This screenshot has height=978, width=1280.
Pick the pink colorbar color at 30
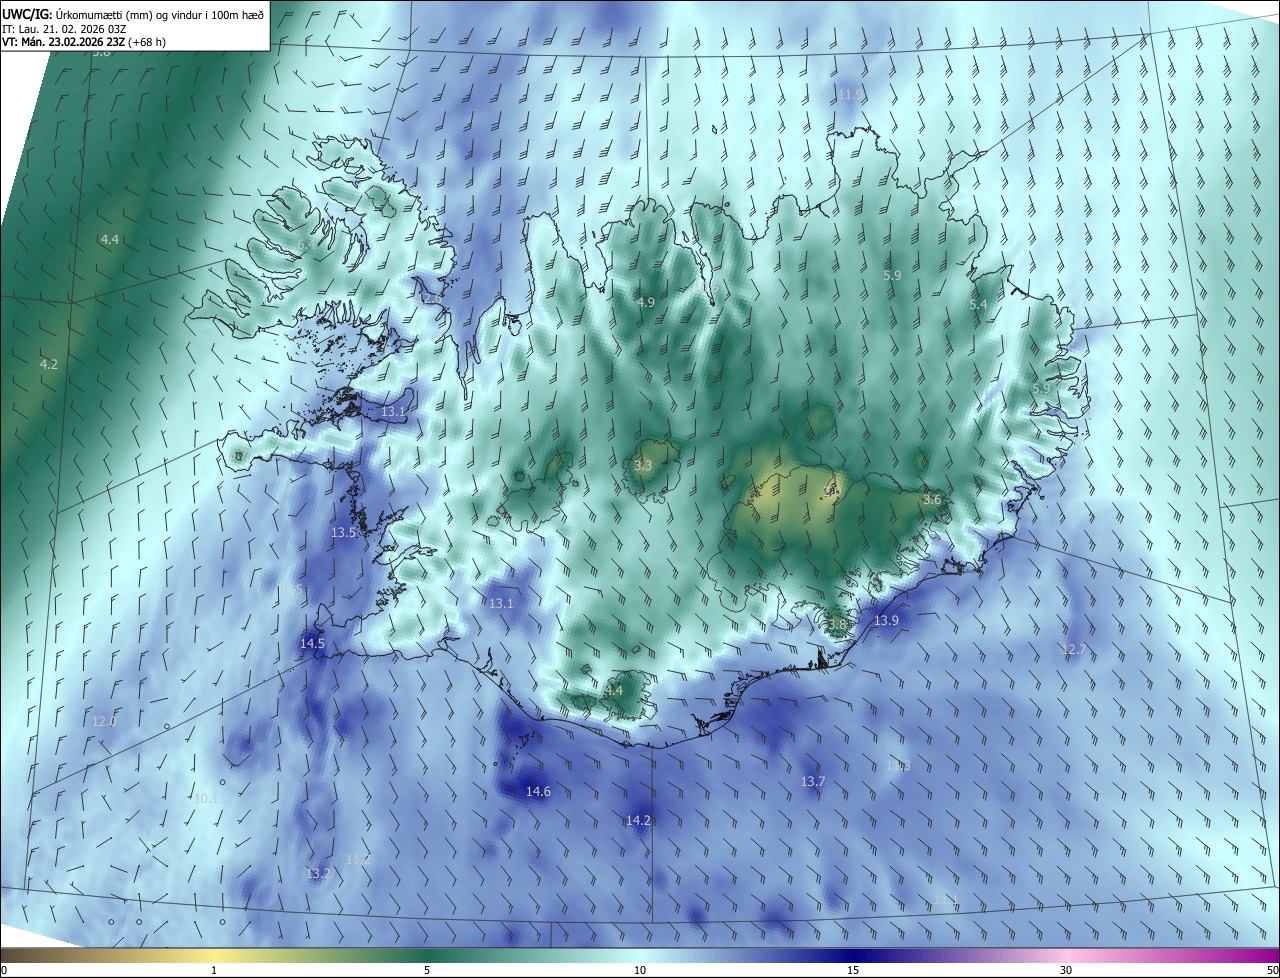click(x=1066, y=955)
